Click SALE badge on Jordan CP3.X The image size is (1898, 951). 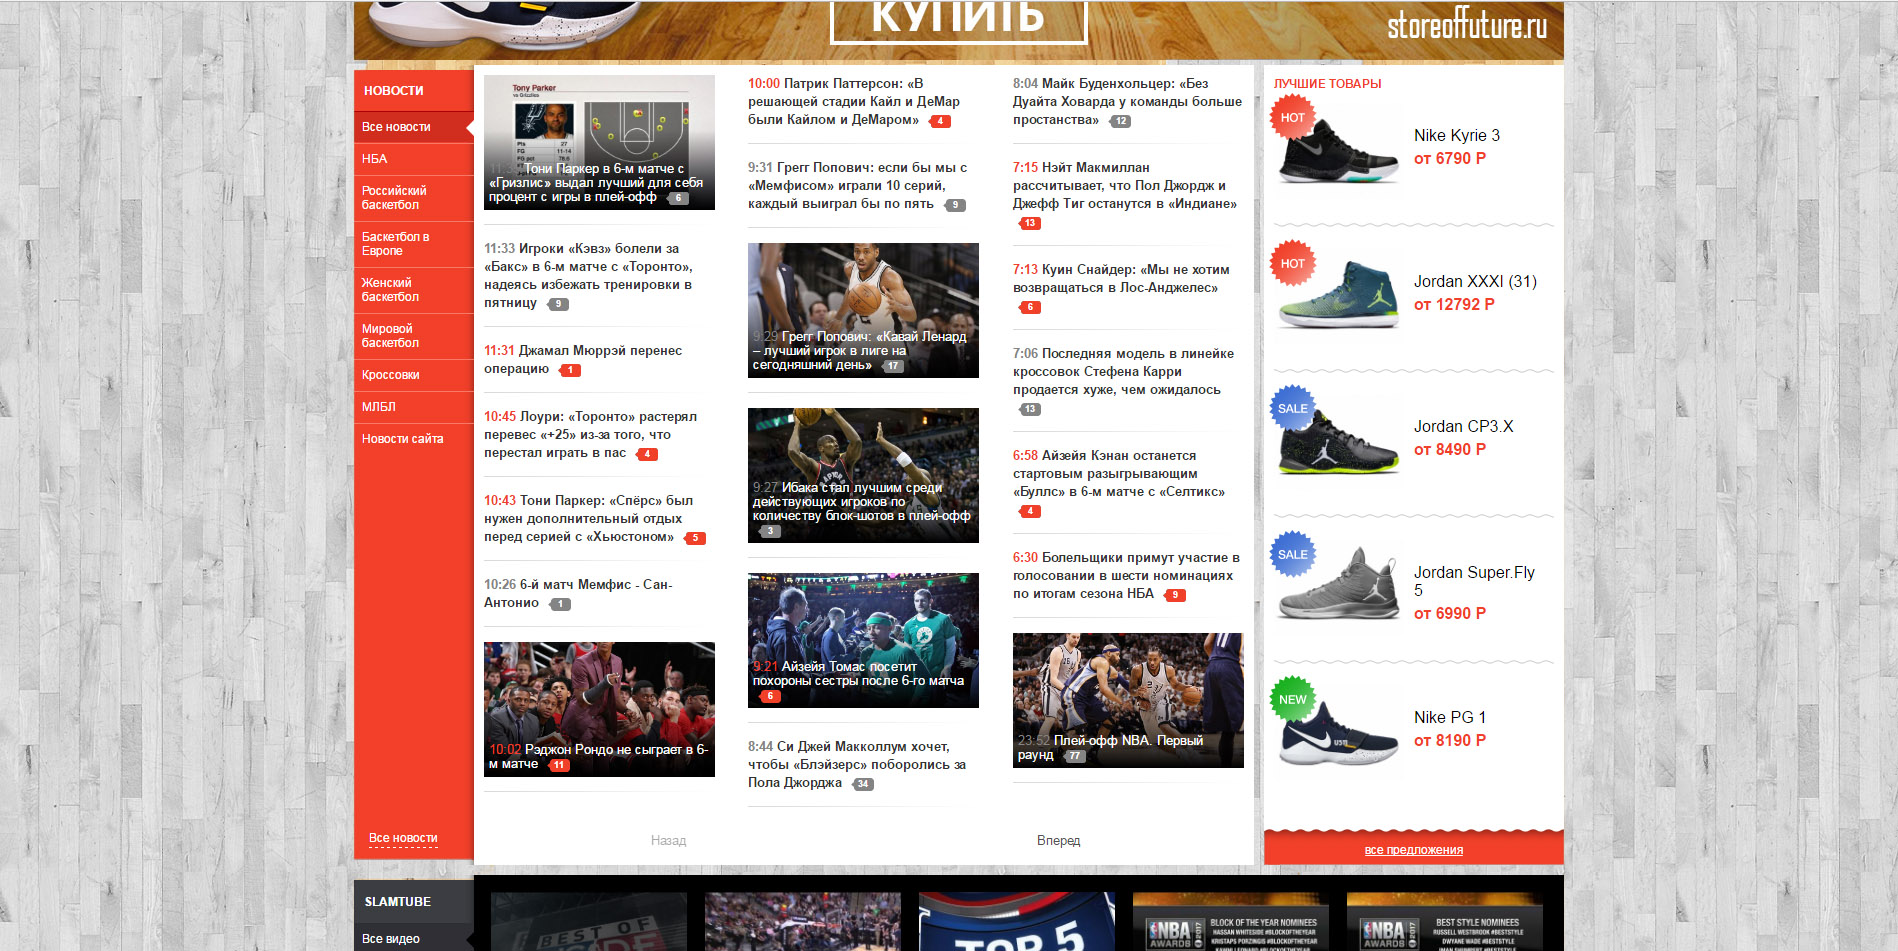click(1292, 409)
